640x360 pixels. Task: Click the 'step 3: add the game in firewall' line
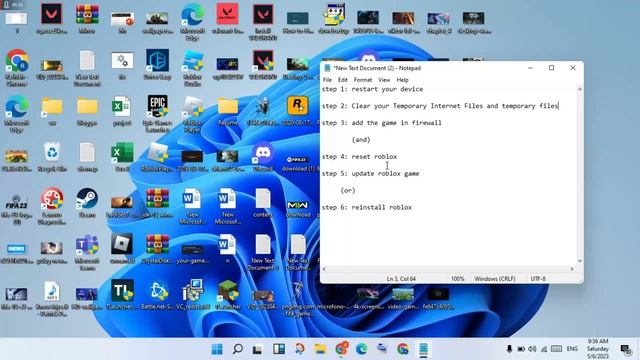[x=382, y=123]
